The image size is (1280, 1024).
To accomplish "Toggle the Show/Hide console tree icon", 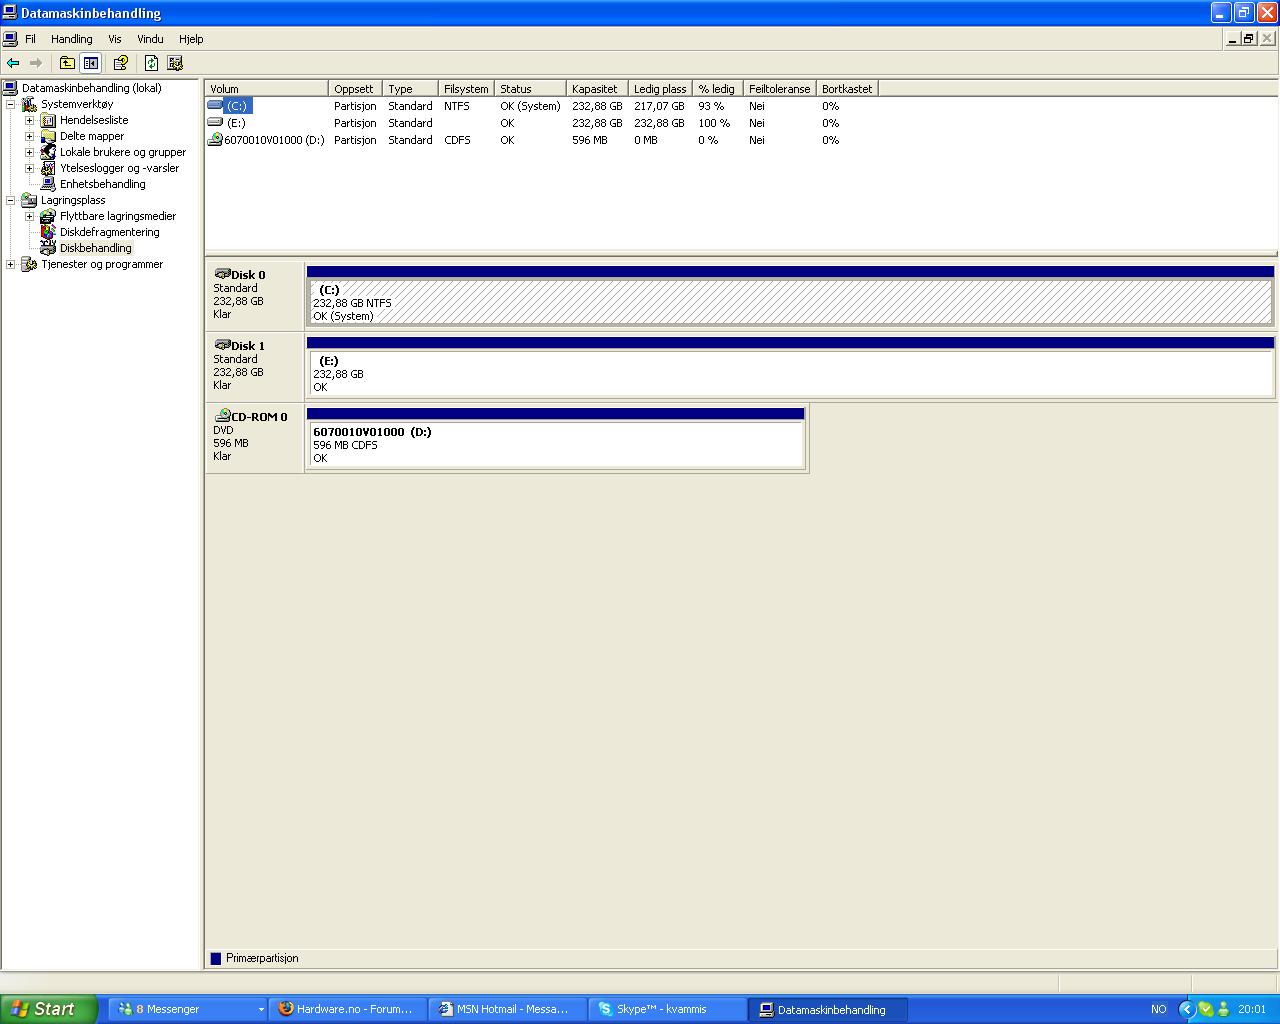I will coord(91,63).
